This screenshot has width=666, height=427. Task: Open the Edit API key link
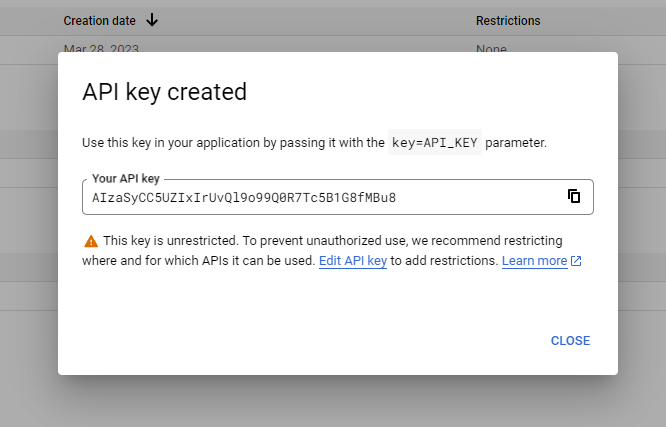click(352, 260)
